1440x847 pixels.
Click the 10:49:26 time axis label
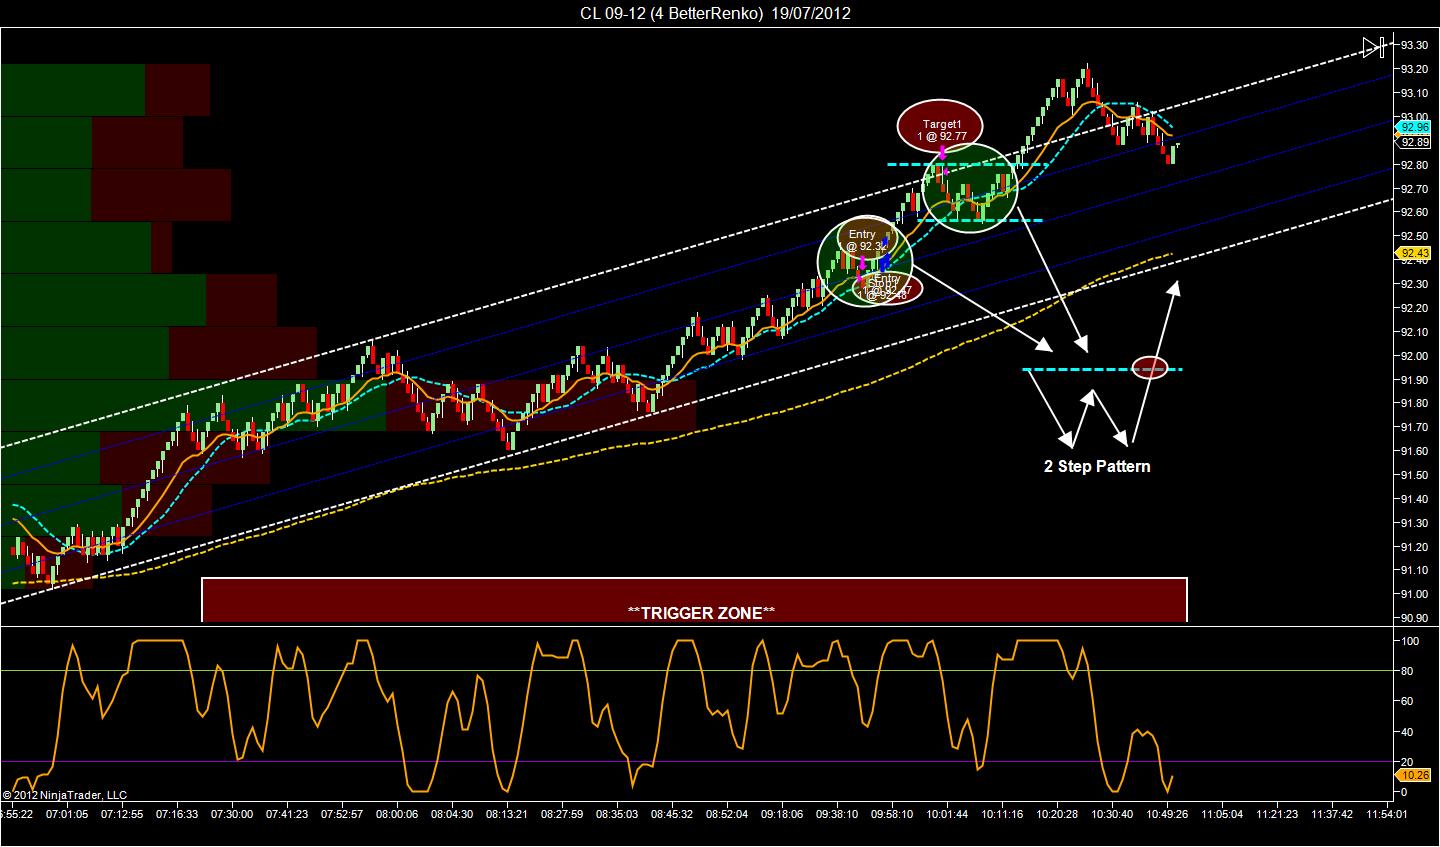[x=1166, y=814]
